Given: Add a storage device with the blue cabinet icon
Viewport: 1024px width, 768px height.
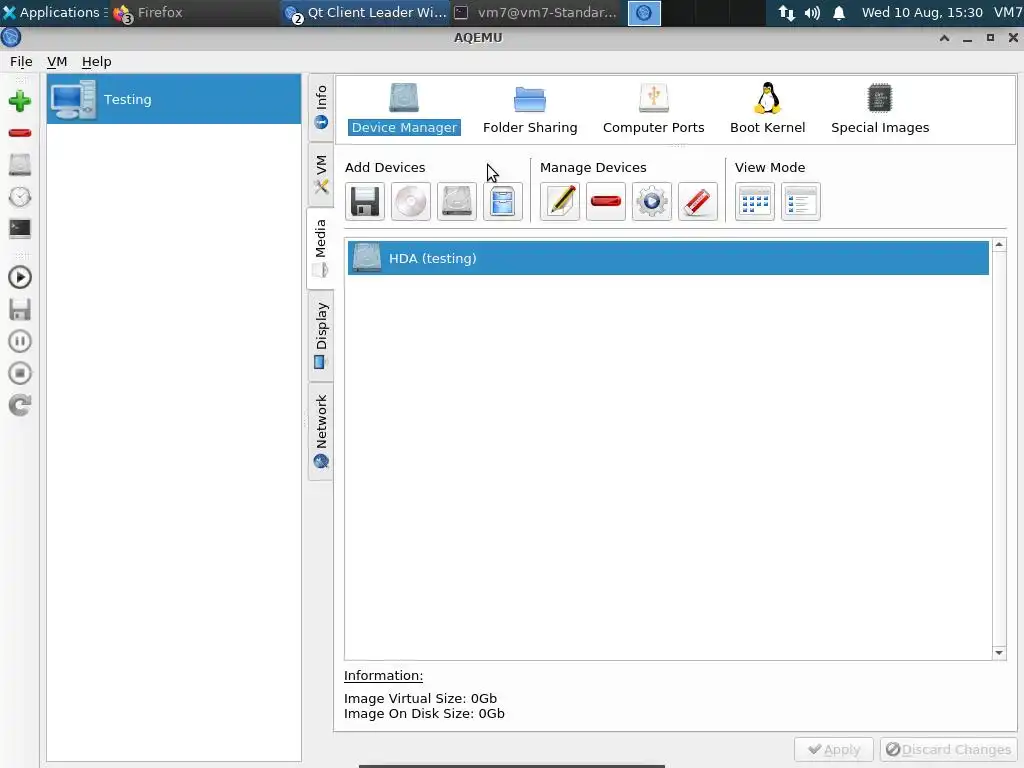Looking at the screenshot, I should pyautogui.click(x=503, y=201).
